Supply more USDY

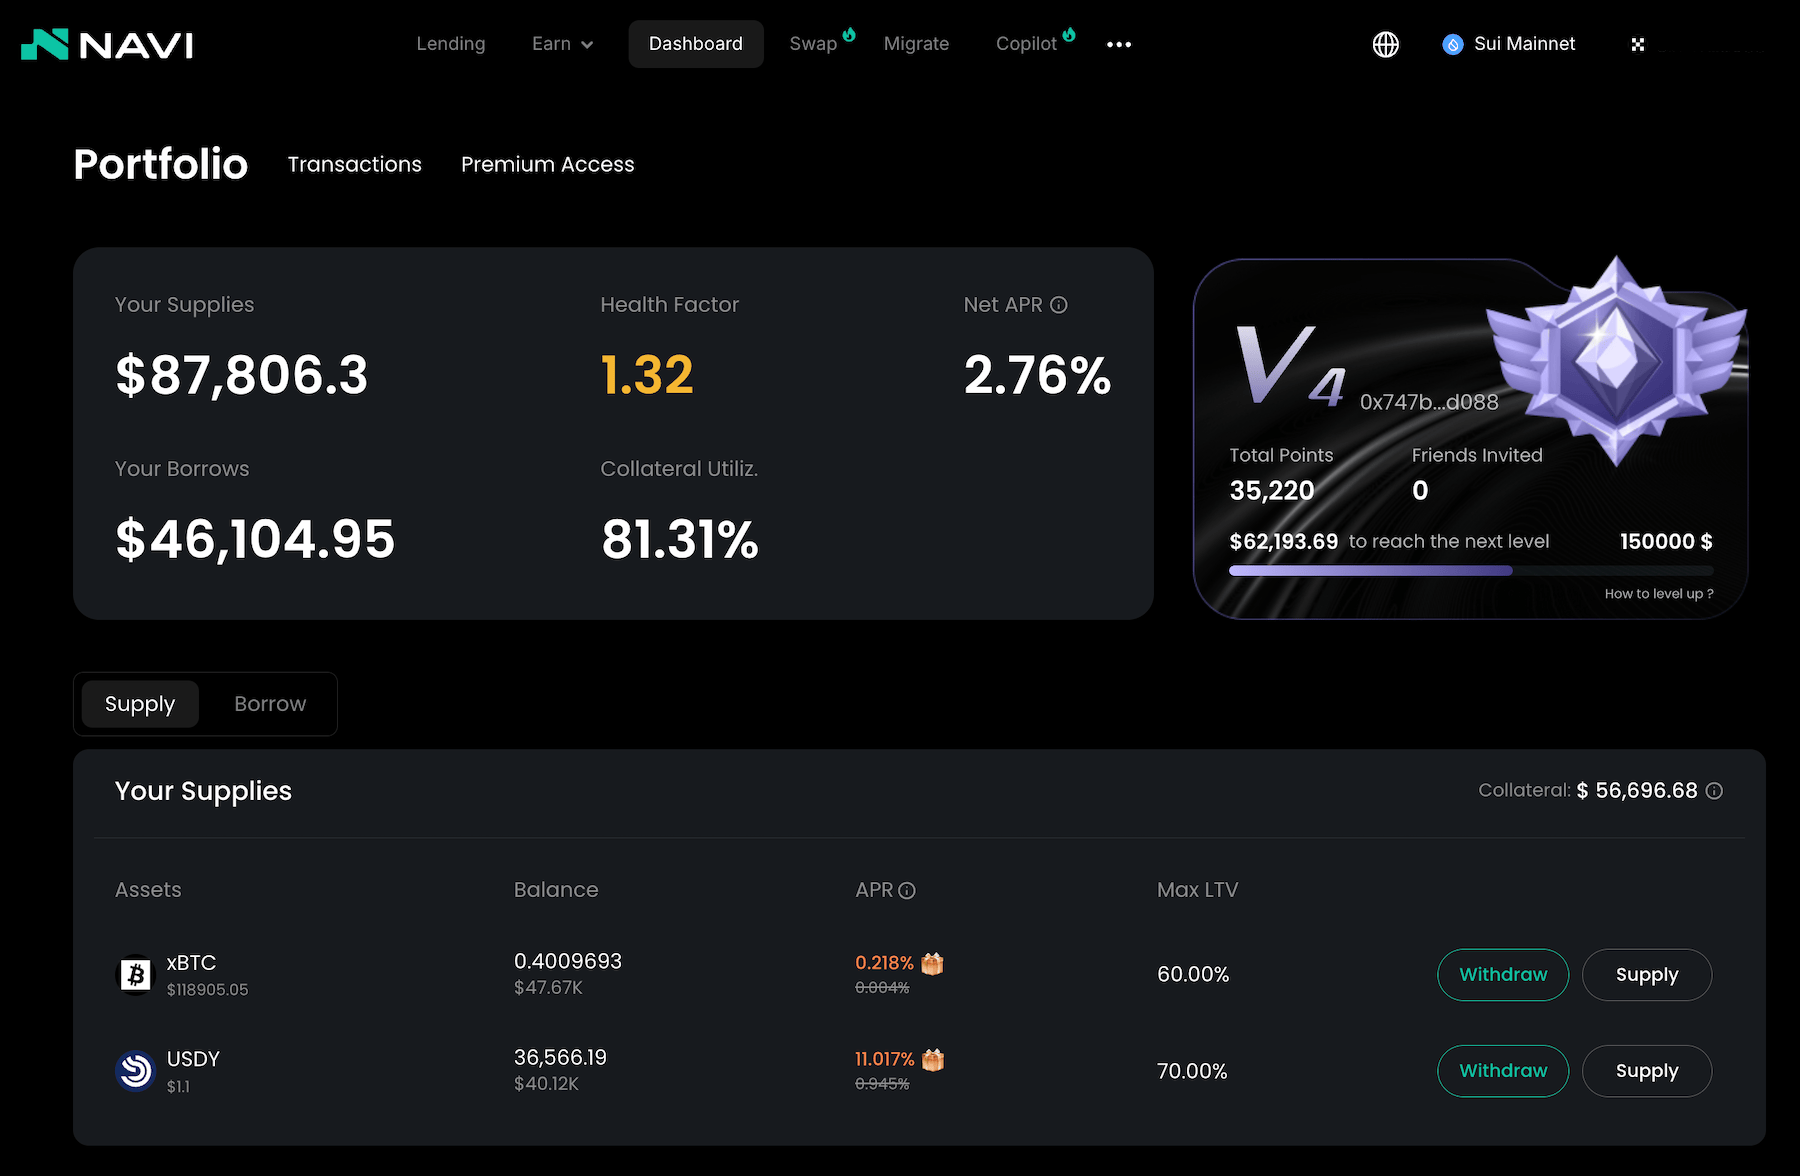(x=1647, y=1071)
